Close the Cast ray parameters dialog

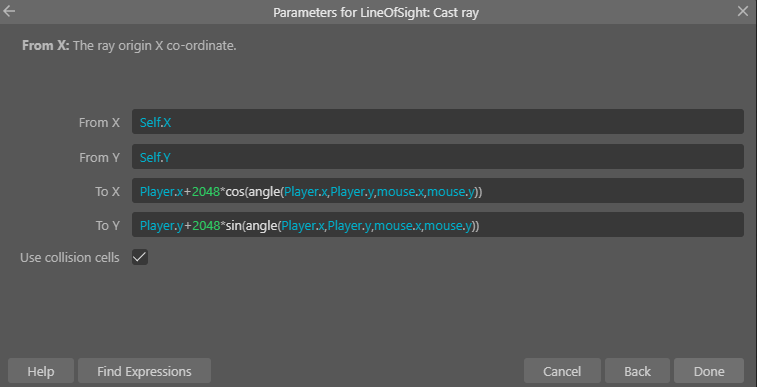coord(743,12)
